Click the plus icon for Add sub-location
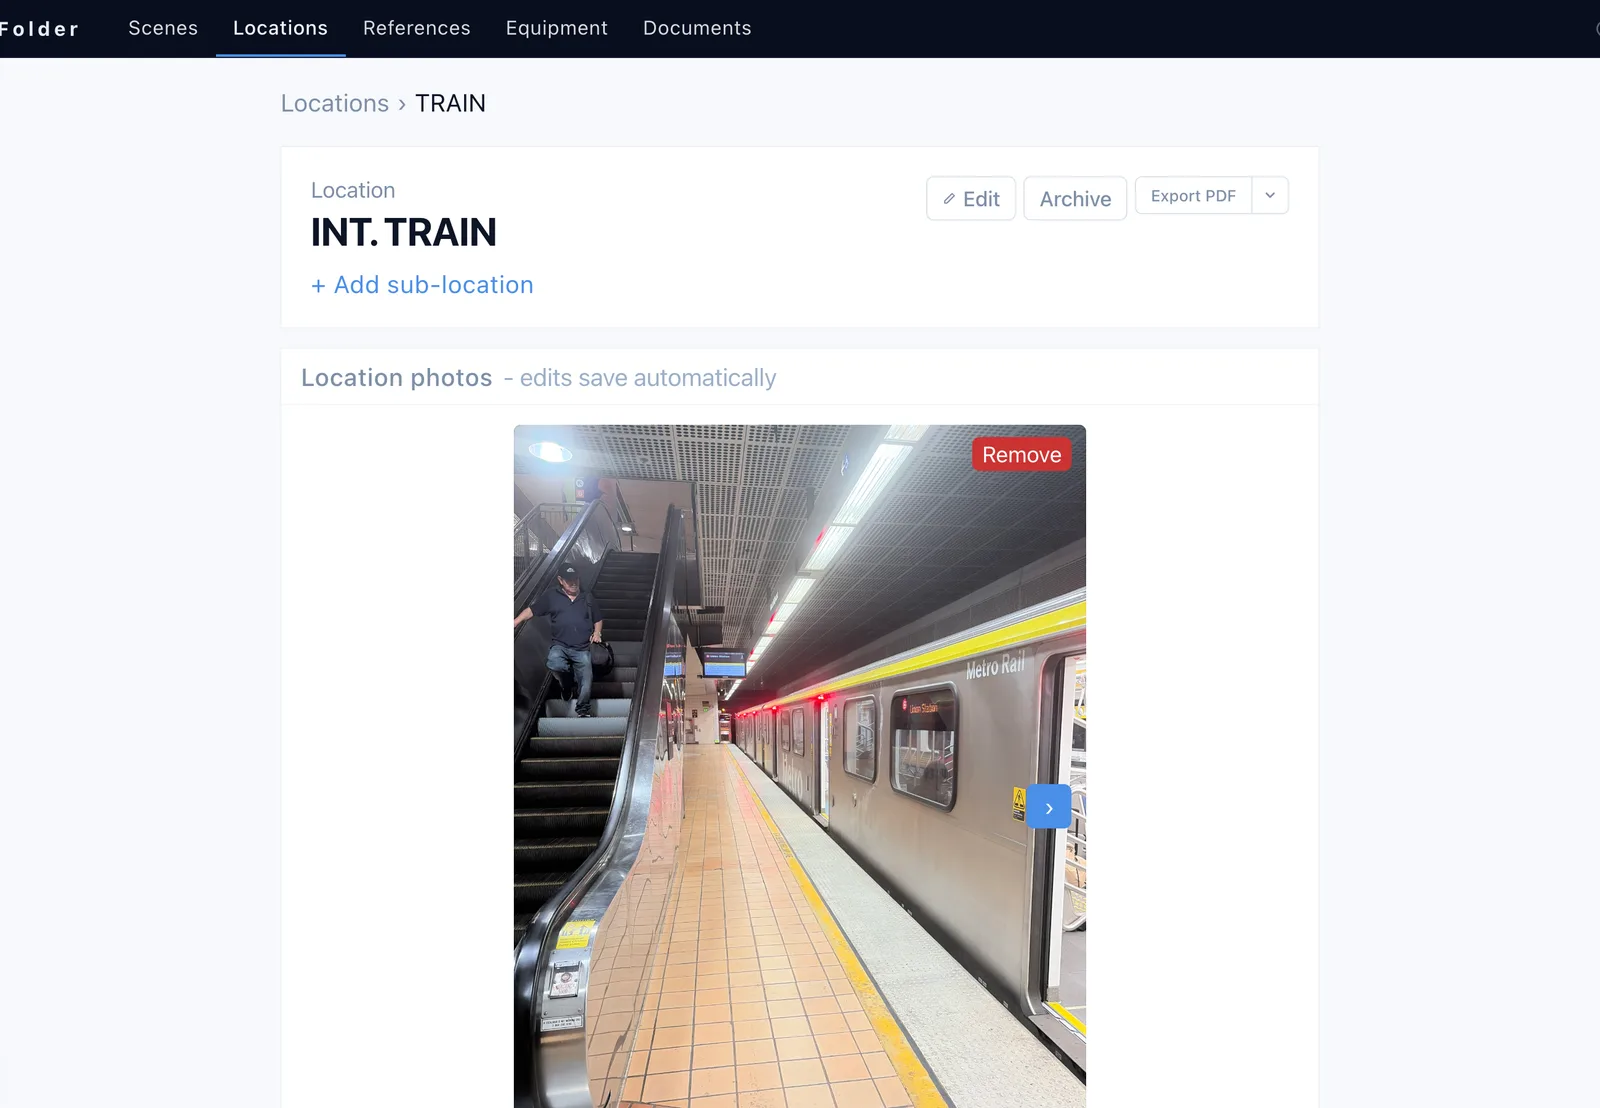This screenshot has width=1600, height=1108. tap(318, 286)
